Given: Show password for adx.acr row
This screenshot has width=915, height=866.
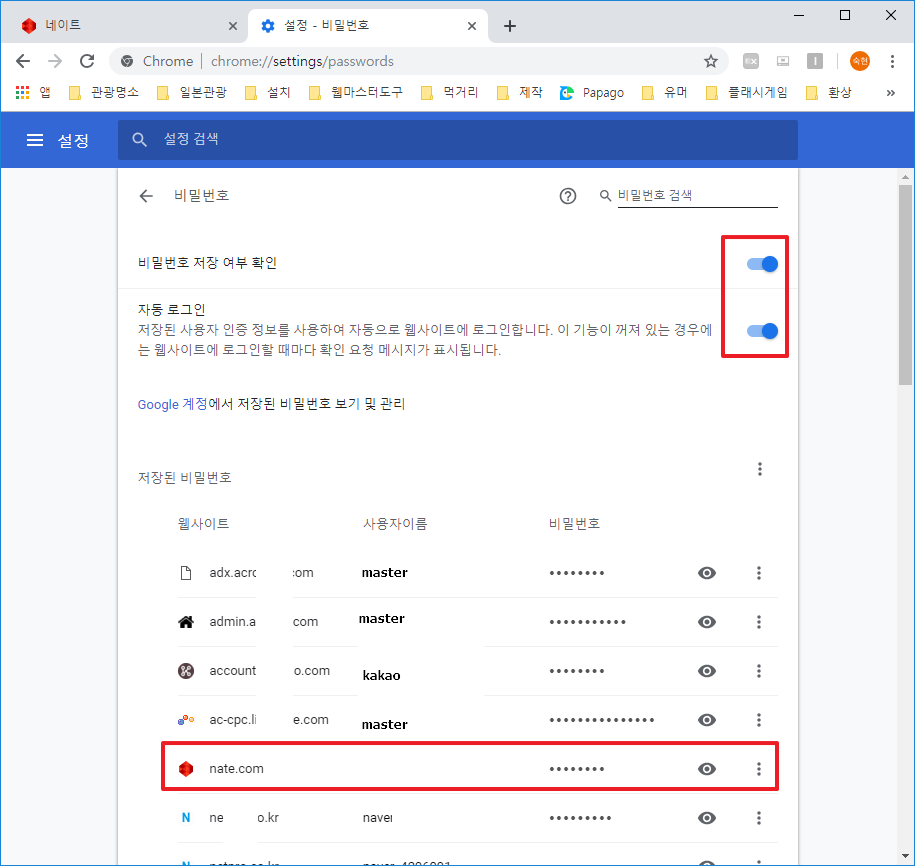Looking at the screenshot, I should [707, 573].
